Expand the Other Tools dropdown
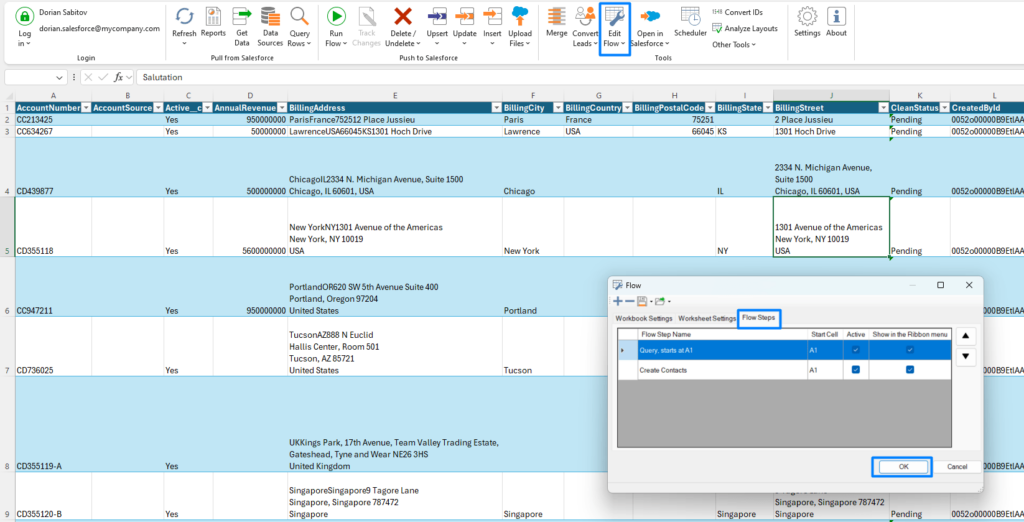This screenshot has width=1024, height=522. (735, 45)
